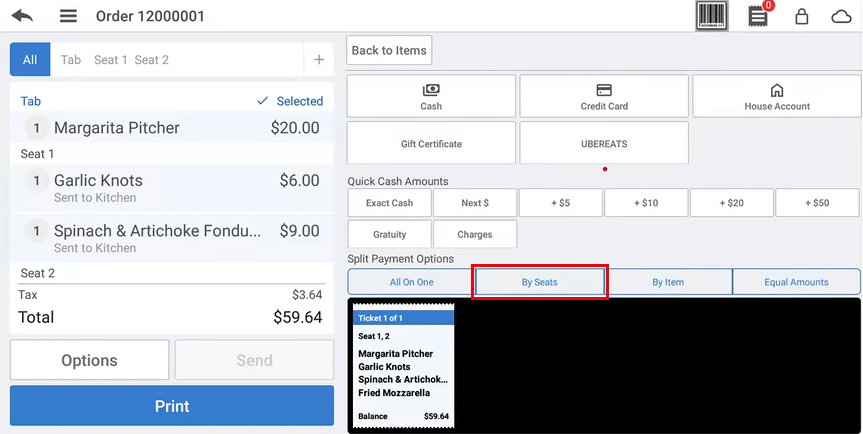Split payment By Seats
Image resolution: width=863 pixels, height=434 pixels.
click(540, 282)
